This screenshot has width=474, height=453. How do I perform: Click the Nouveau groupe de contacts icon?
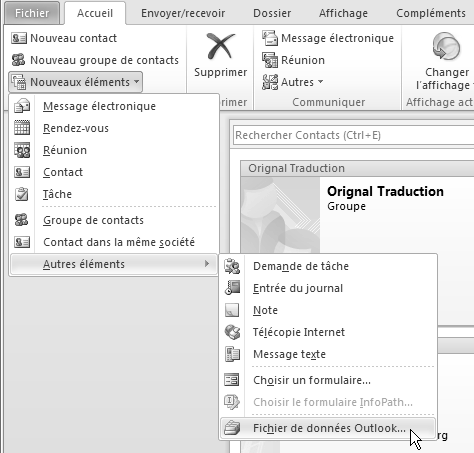pos(19,60)
